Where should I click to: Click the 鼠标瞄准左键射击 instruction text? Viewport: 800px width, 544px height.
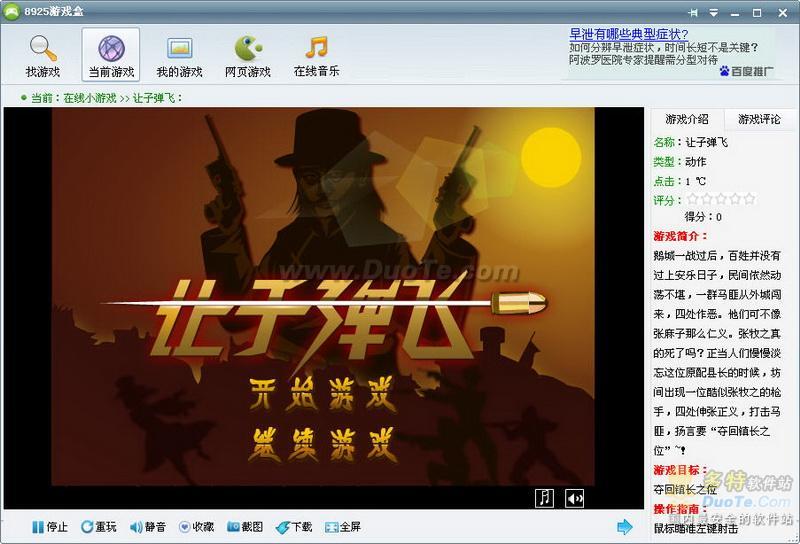[696, 529]
